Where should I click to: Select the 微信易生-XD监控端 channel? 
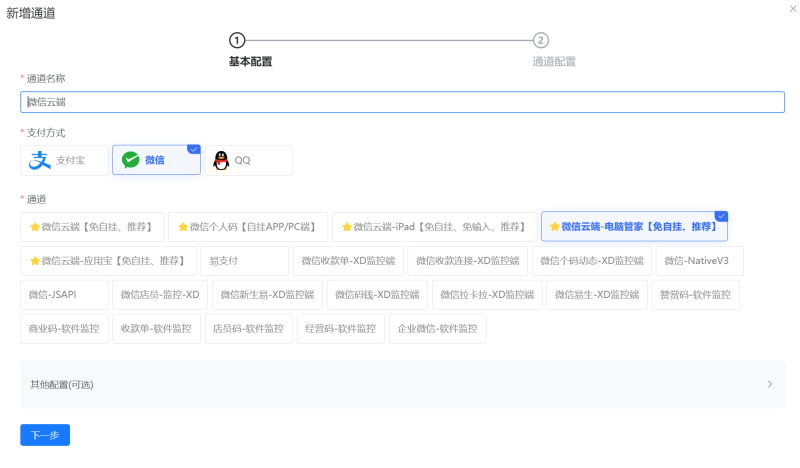click(x=597, y=294)
